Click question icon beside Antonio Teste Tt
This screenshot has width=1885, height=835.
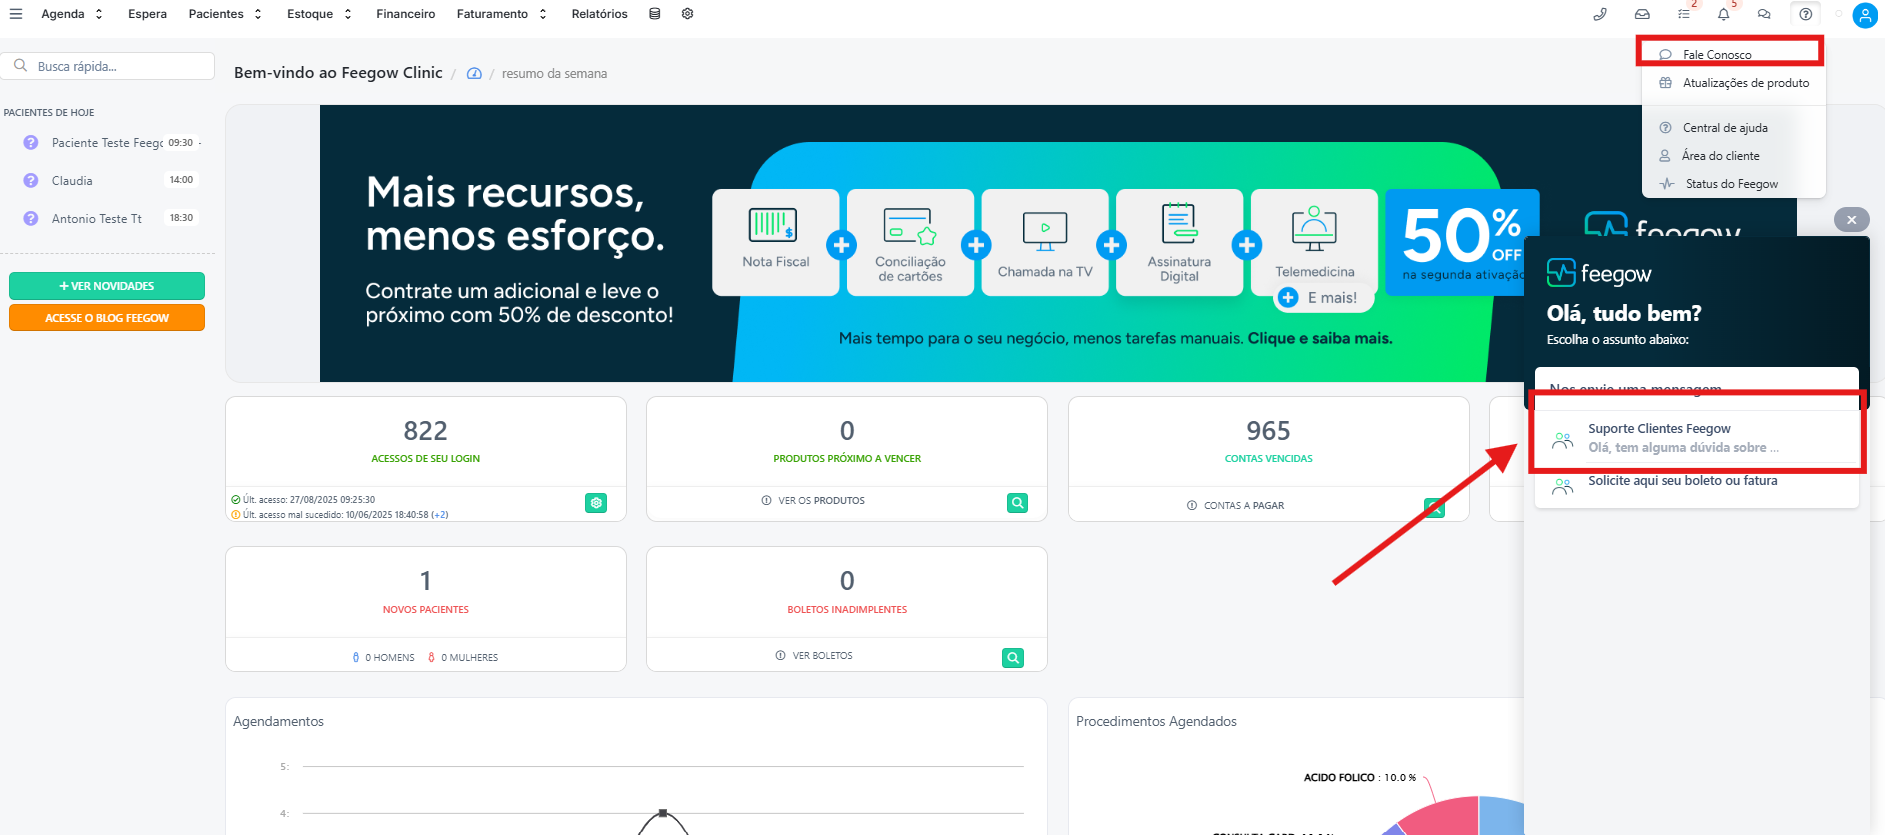(x=31, y=218)
